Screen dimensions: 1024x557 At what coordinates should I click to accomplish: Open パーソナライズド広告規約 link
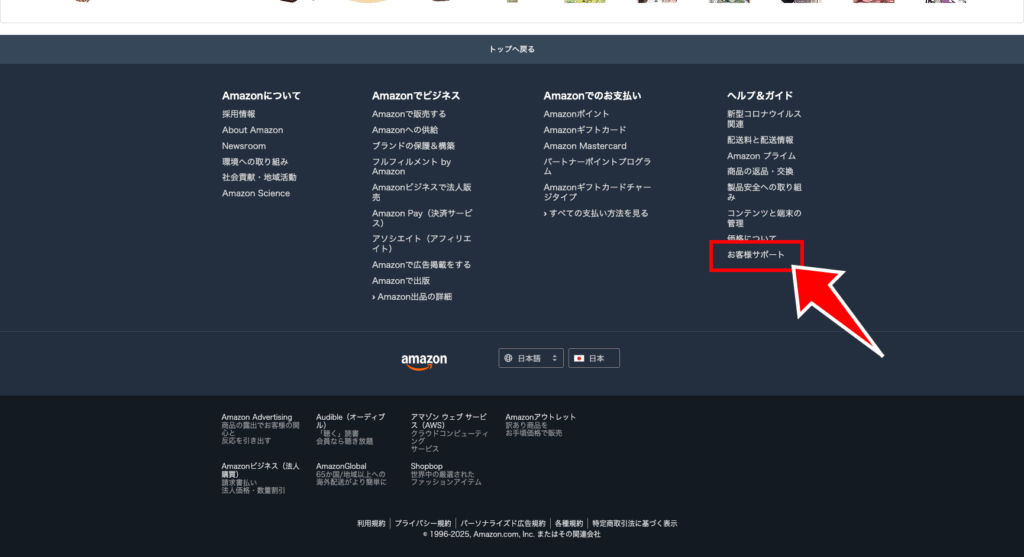(x=503, y=523)
